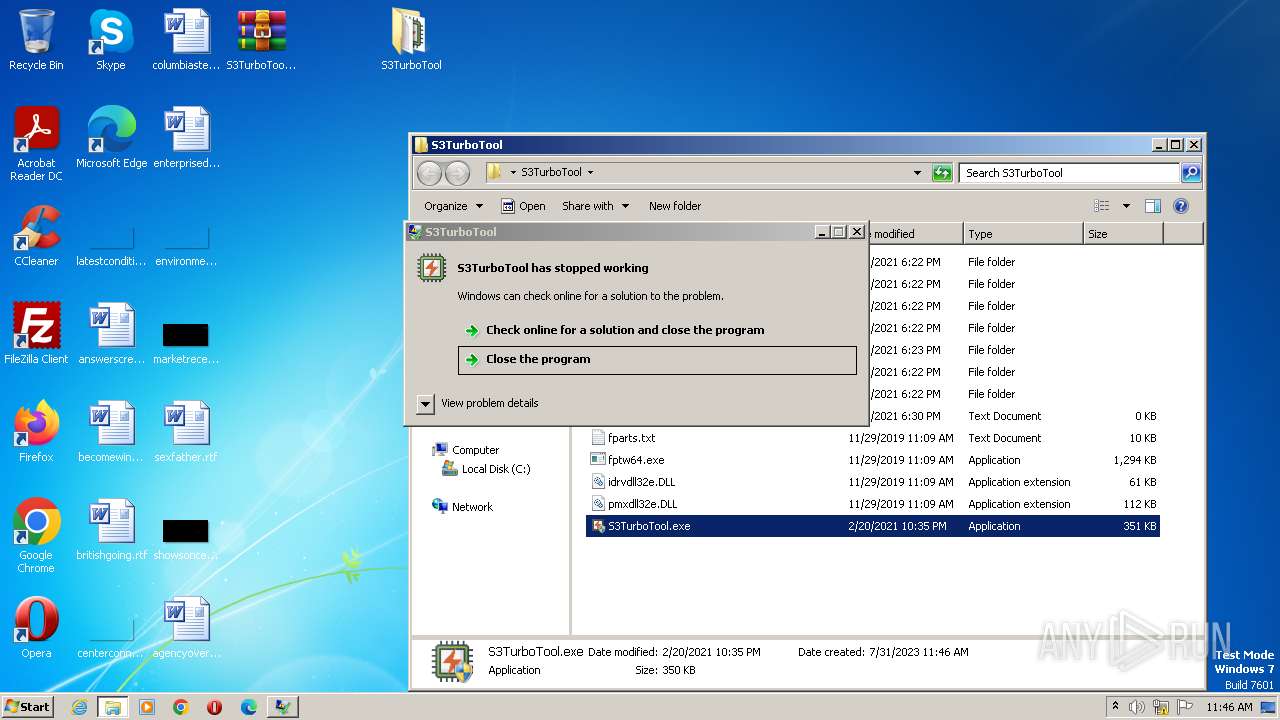Open Microsoft Edge desktop shortcut
The width and height of the screenshot is (1280, 720).
111,138
